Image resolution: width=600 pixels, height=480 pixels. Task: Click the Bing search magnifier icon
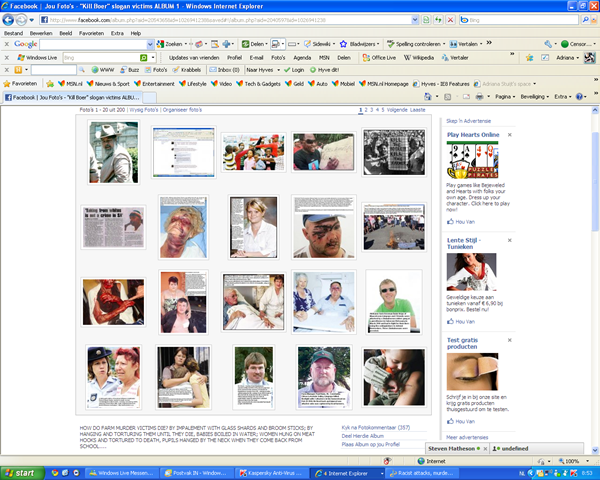coord(585,20)
